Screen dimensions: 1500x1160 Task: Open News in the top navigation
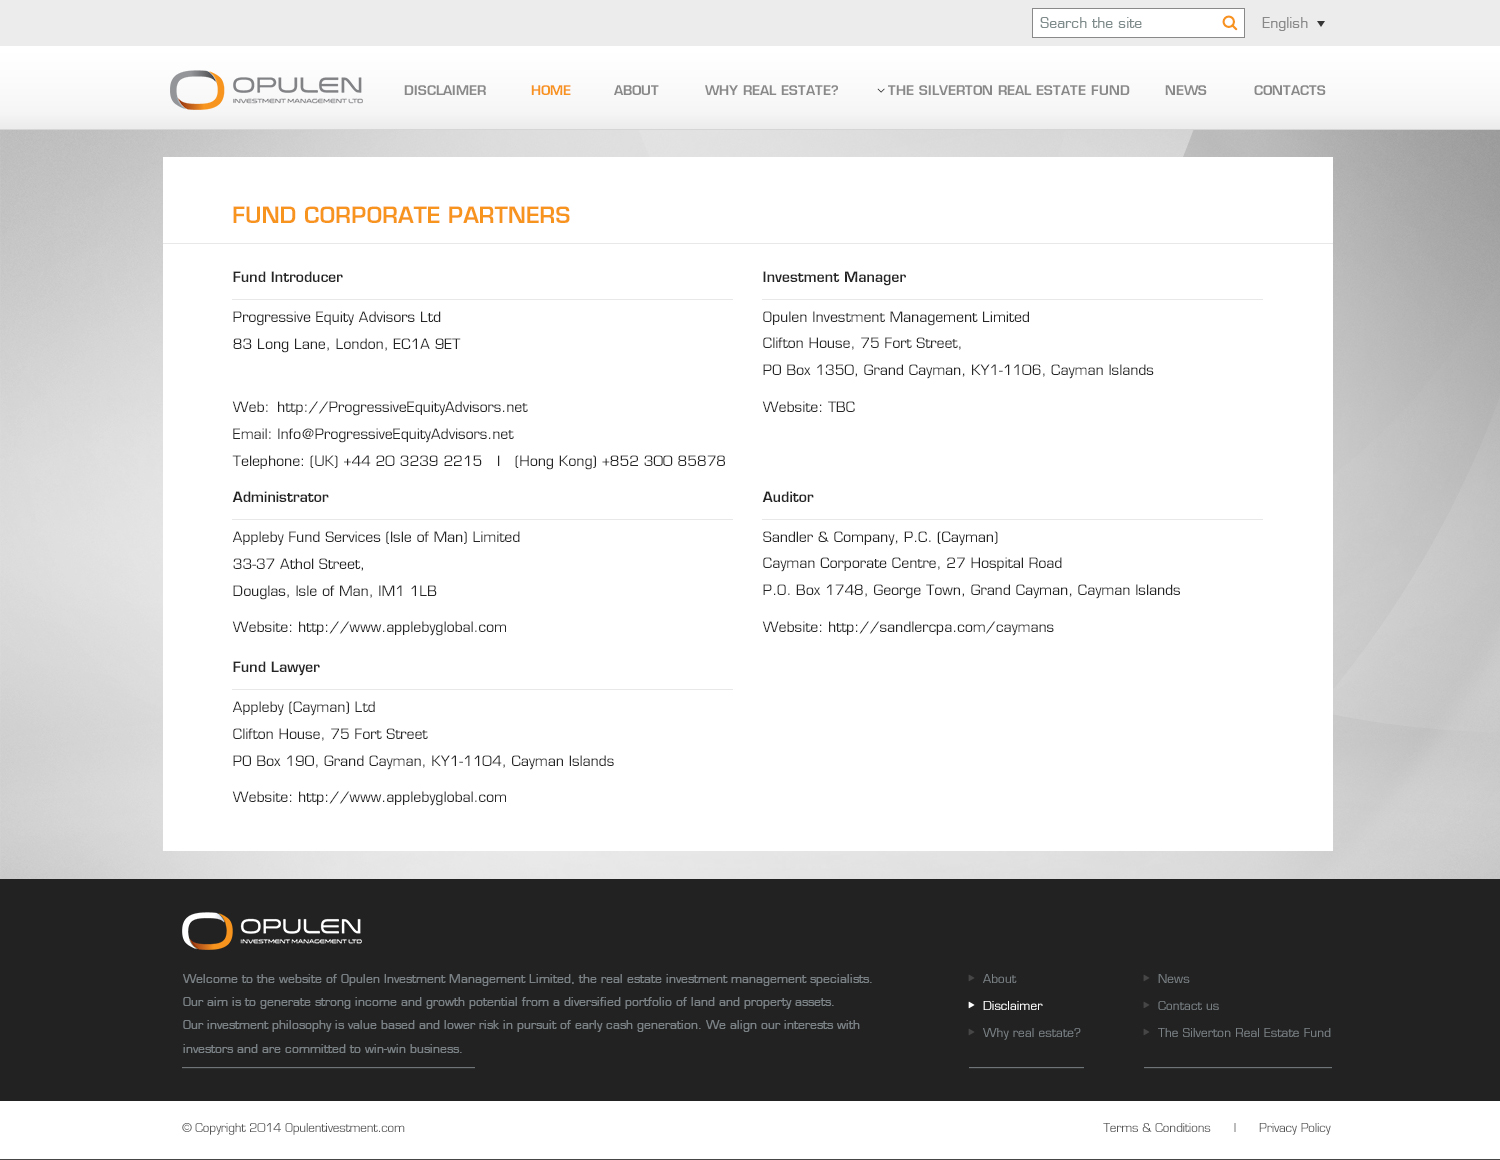click(1185, 90)
